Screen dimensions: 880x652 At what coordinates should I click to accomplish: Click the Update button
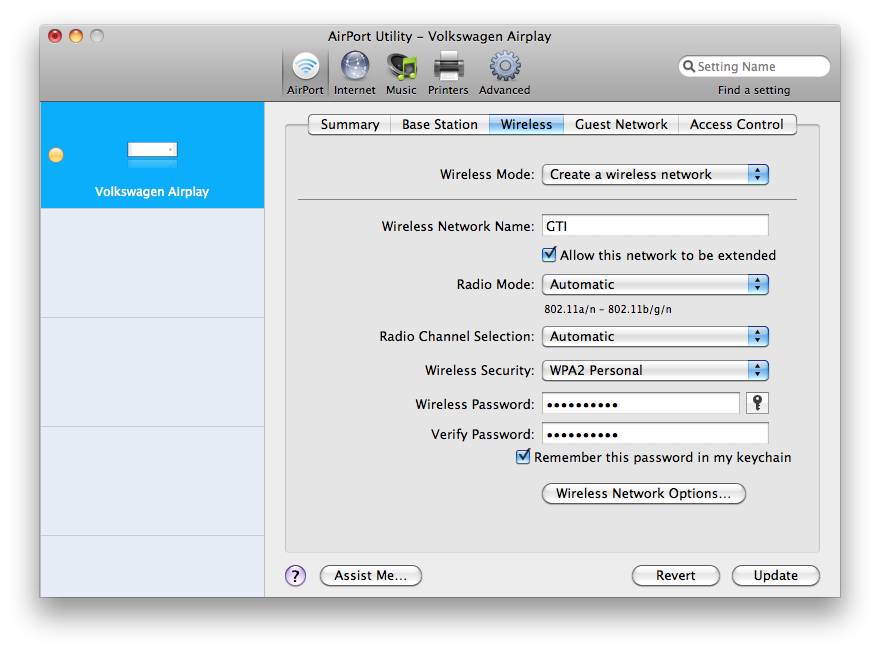[x=776, y=576]
